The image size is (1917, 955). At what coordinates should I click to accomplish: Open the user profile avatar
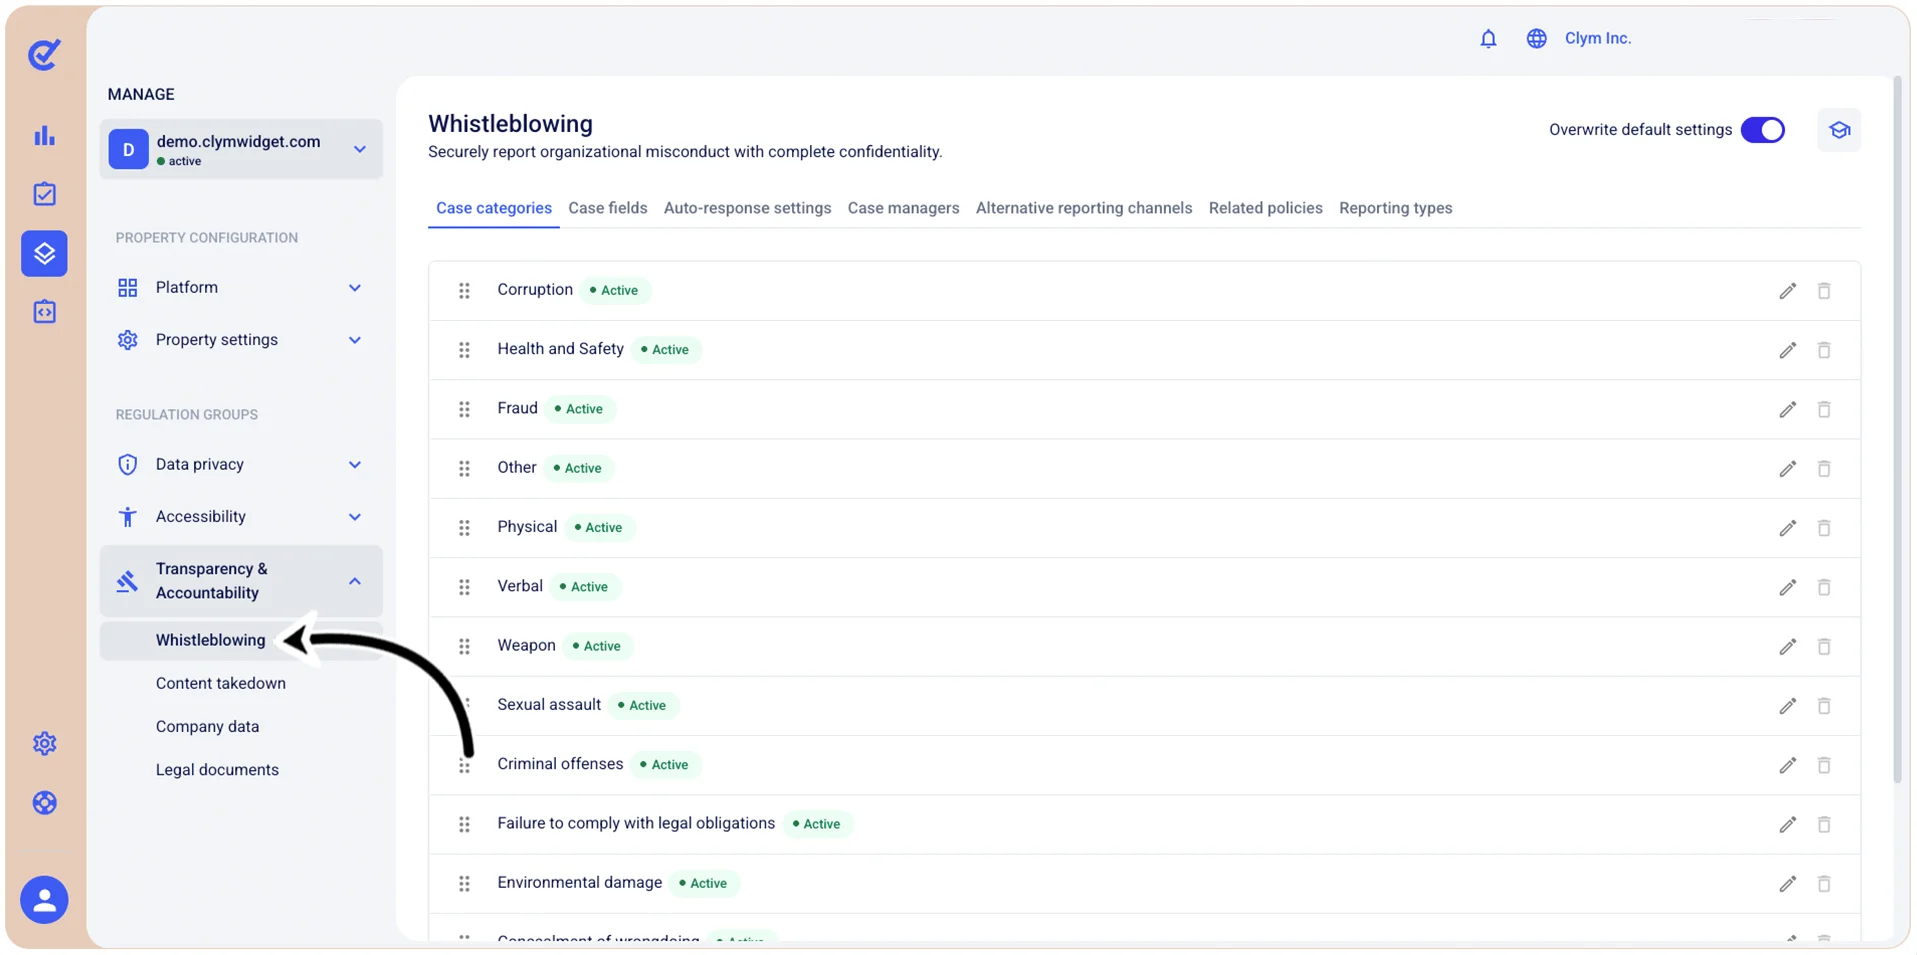[44, 900]
